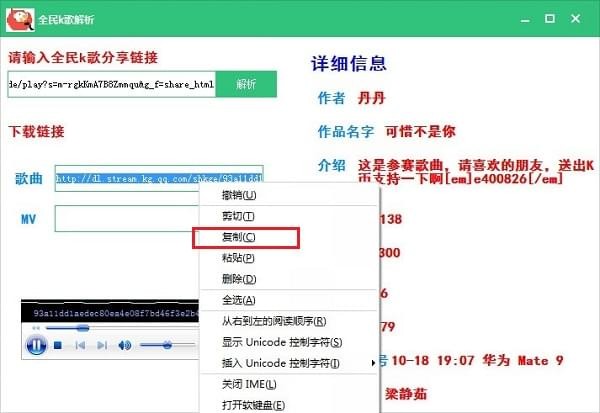Focus the share link input field
This screenshot has width=600, height=413.
(x=111, y=84)
